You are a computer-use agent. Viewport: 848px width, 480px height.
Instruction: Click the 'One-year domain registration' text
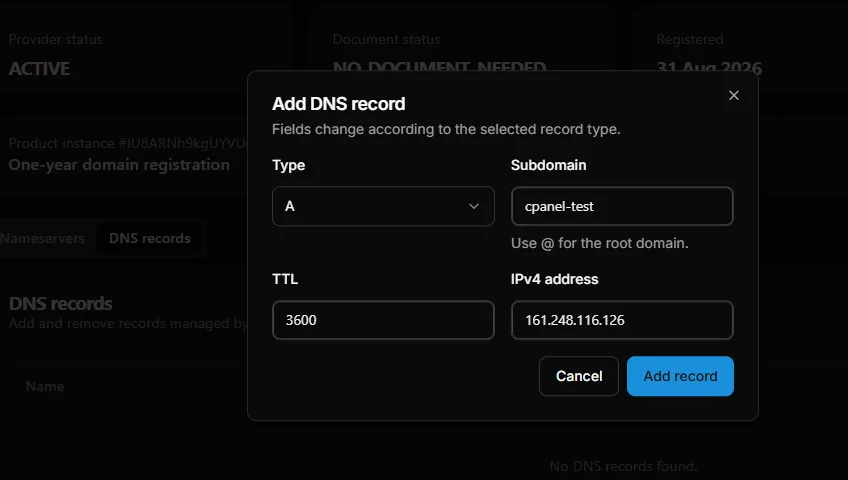119,165
